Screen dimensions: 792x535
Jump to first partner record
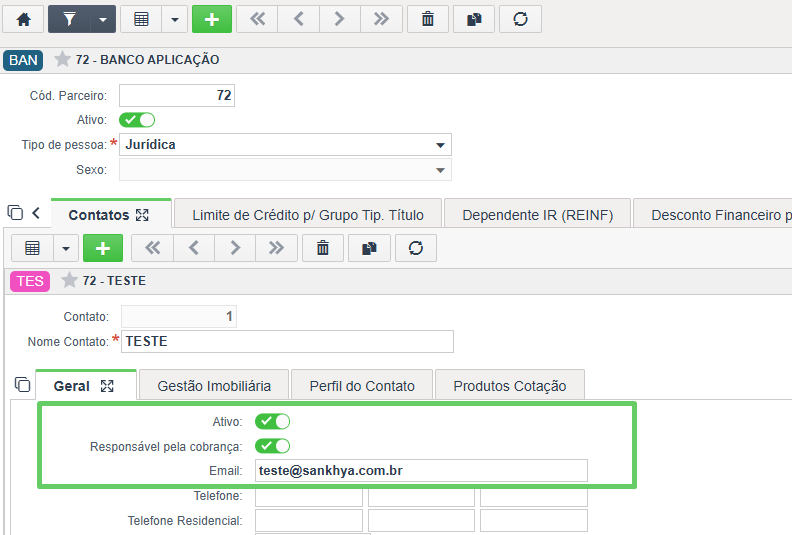pos(257,19)
